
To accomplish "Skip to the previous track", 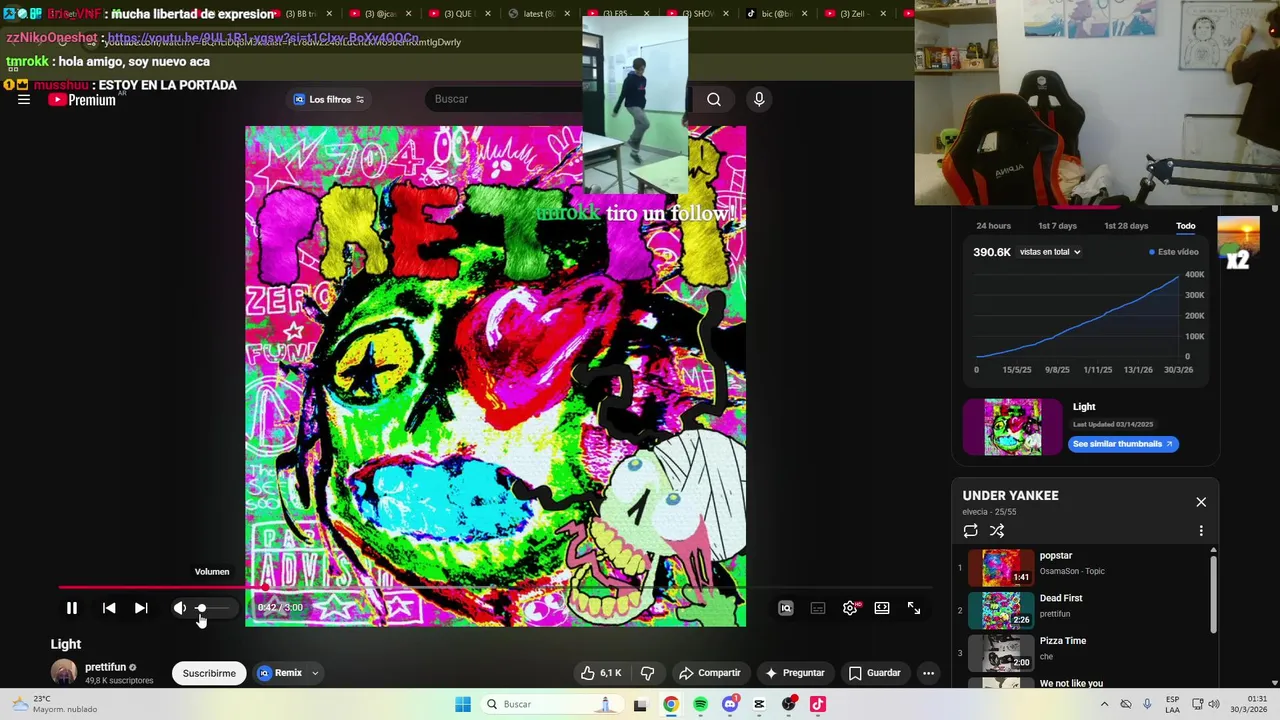I will [109, 608].
